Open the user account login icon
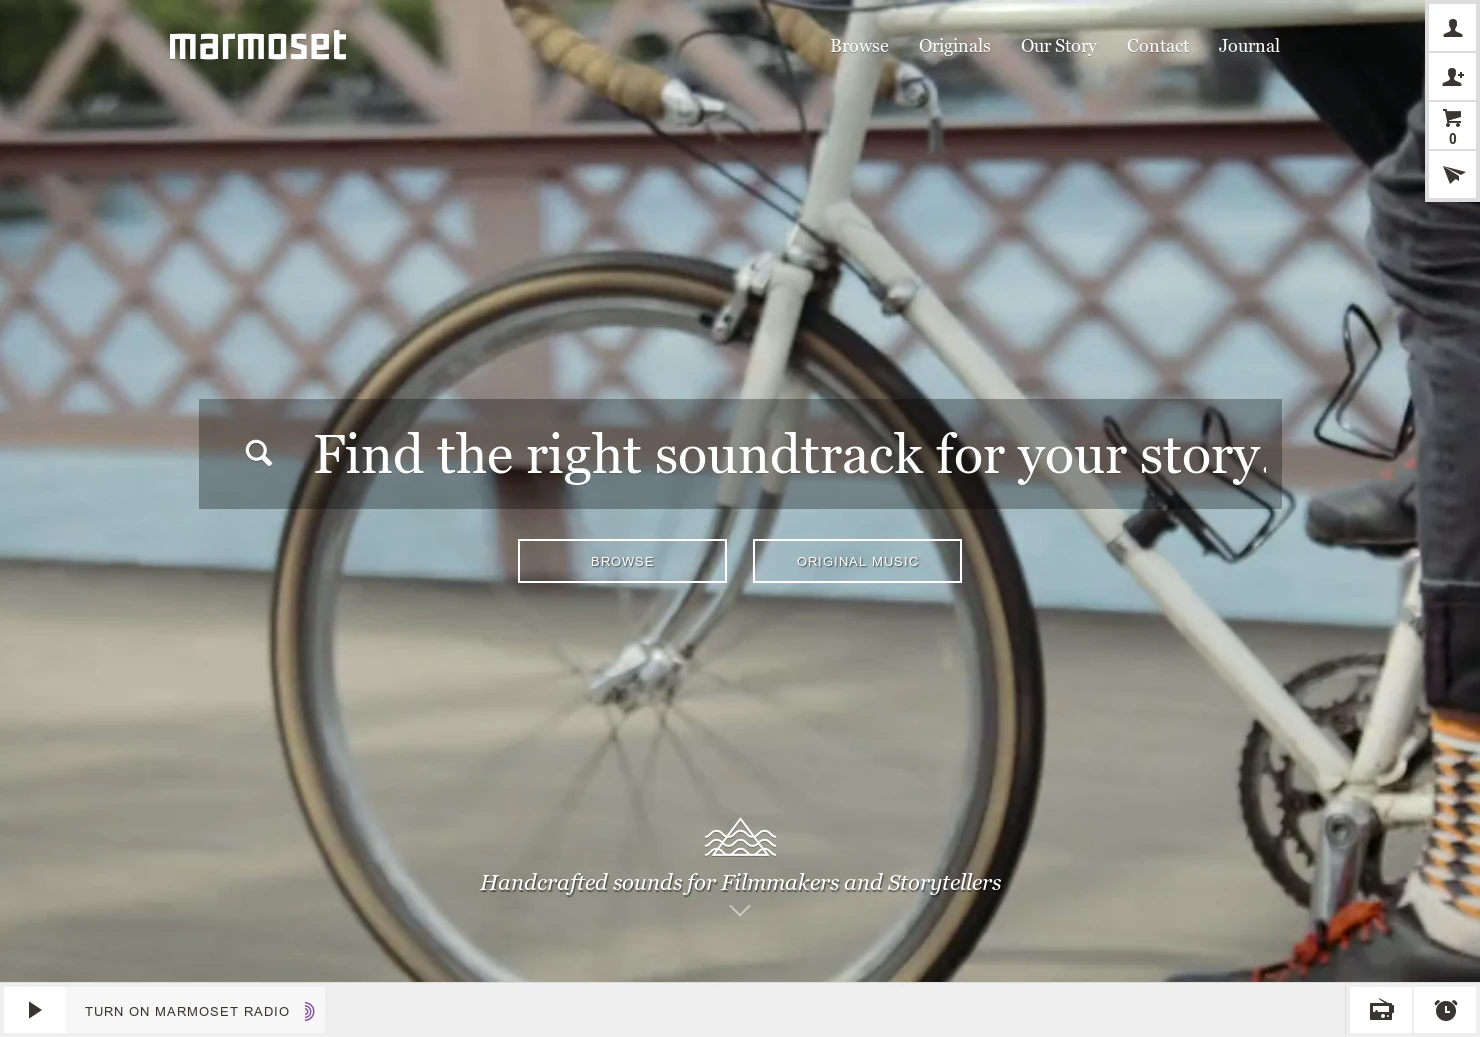 coord(1452,27)
